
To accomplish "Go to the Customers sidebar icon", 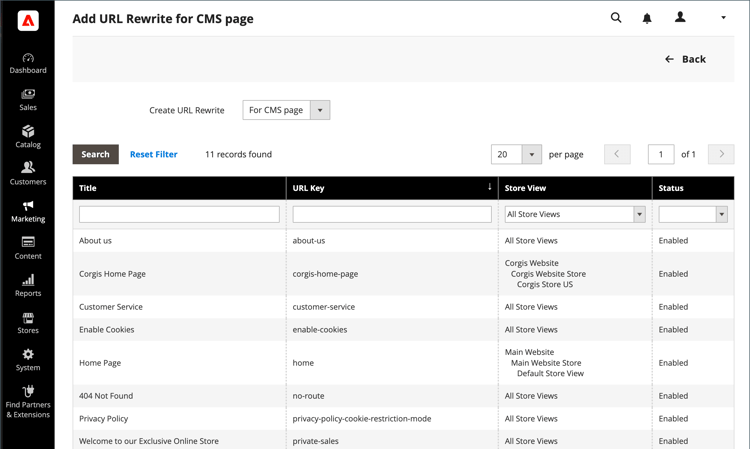I will (28, 167).
